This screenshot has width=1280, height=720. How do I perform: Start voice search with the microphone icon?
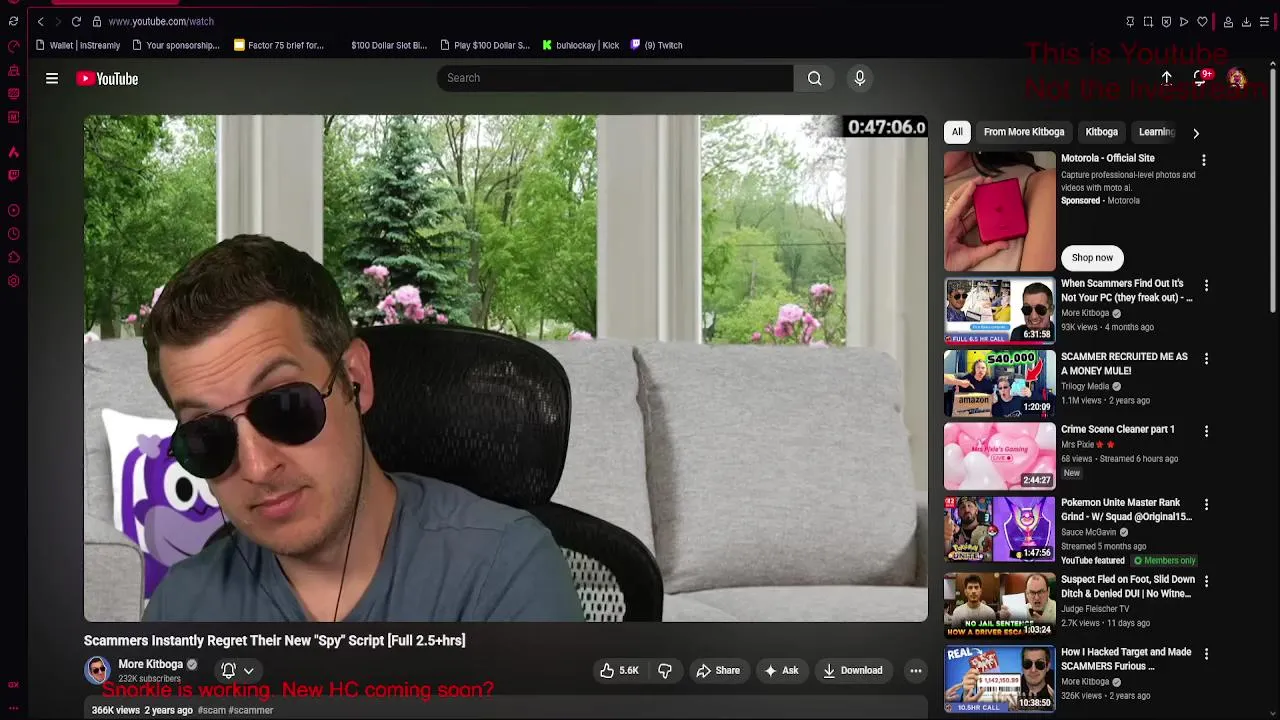[x=860, y=78]
